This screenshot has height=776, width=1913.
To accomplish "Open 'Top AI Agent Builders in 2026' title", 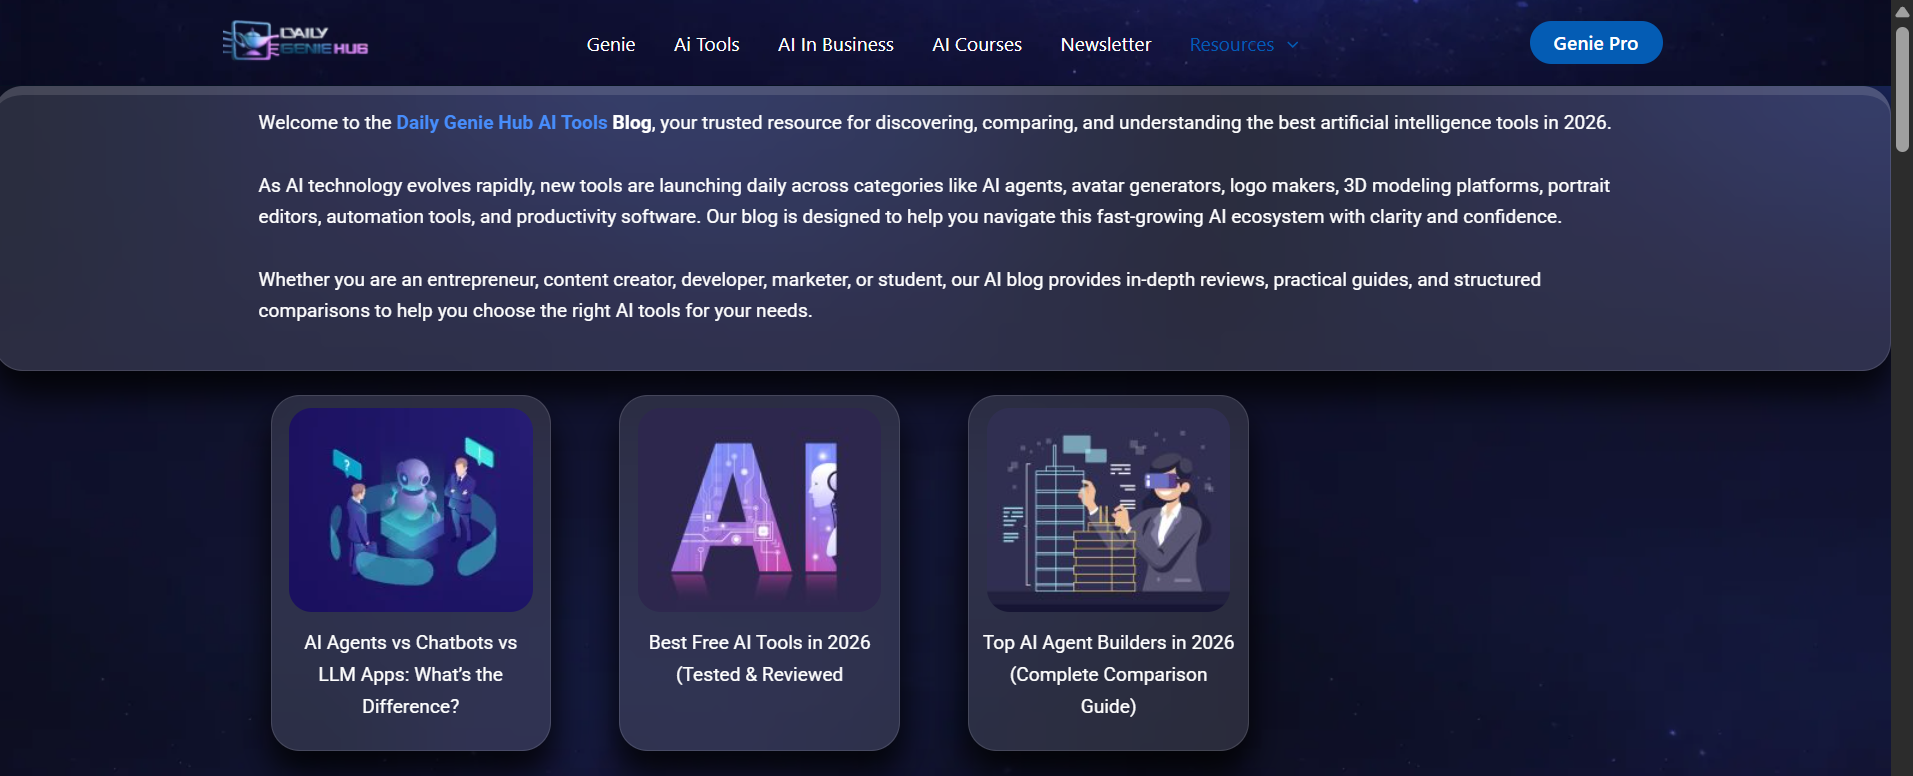I will click(x=1108, y=674).
